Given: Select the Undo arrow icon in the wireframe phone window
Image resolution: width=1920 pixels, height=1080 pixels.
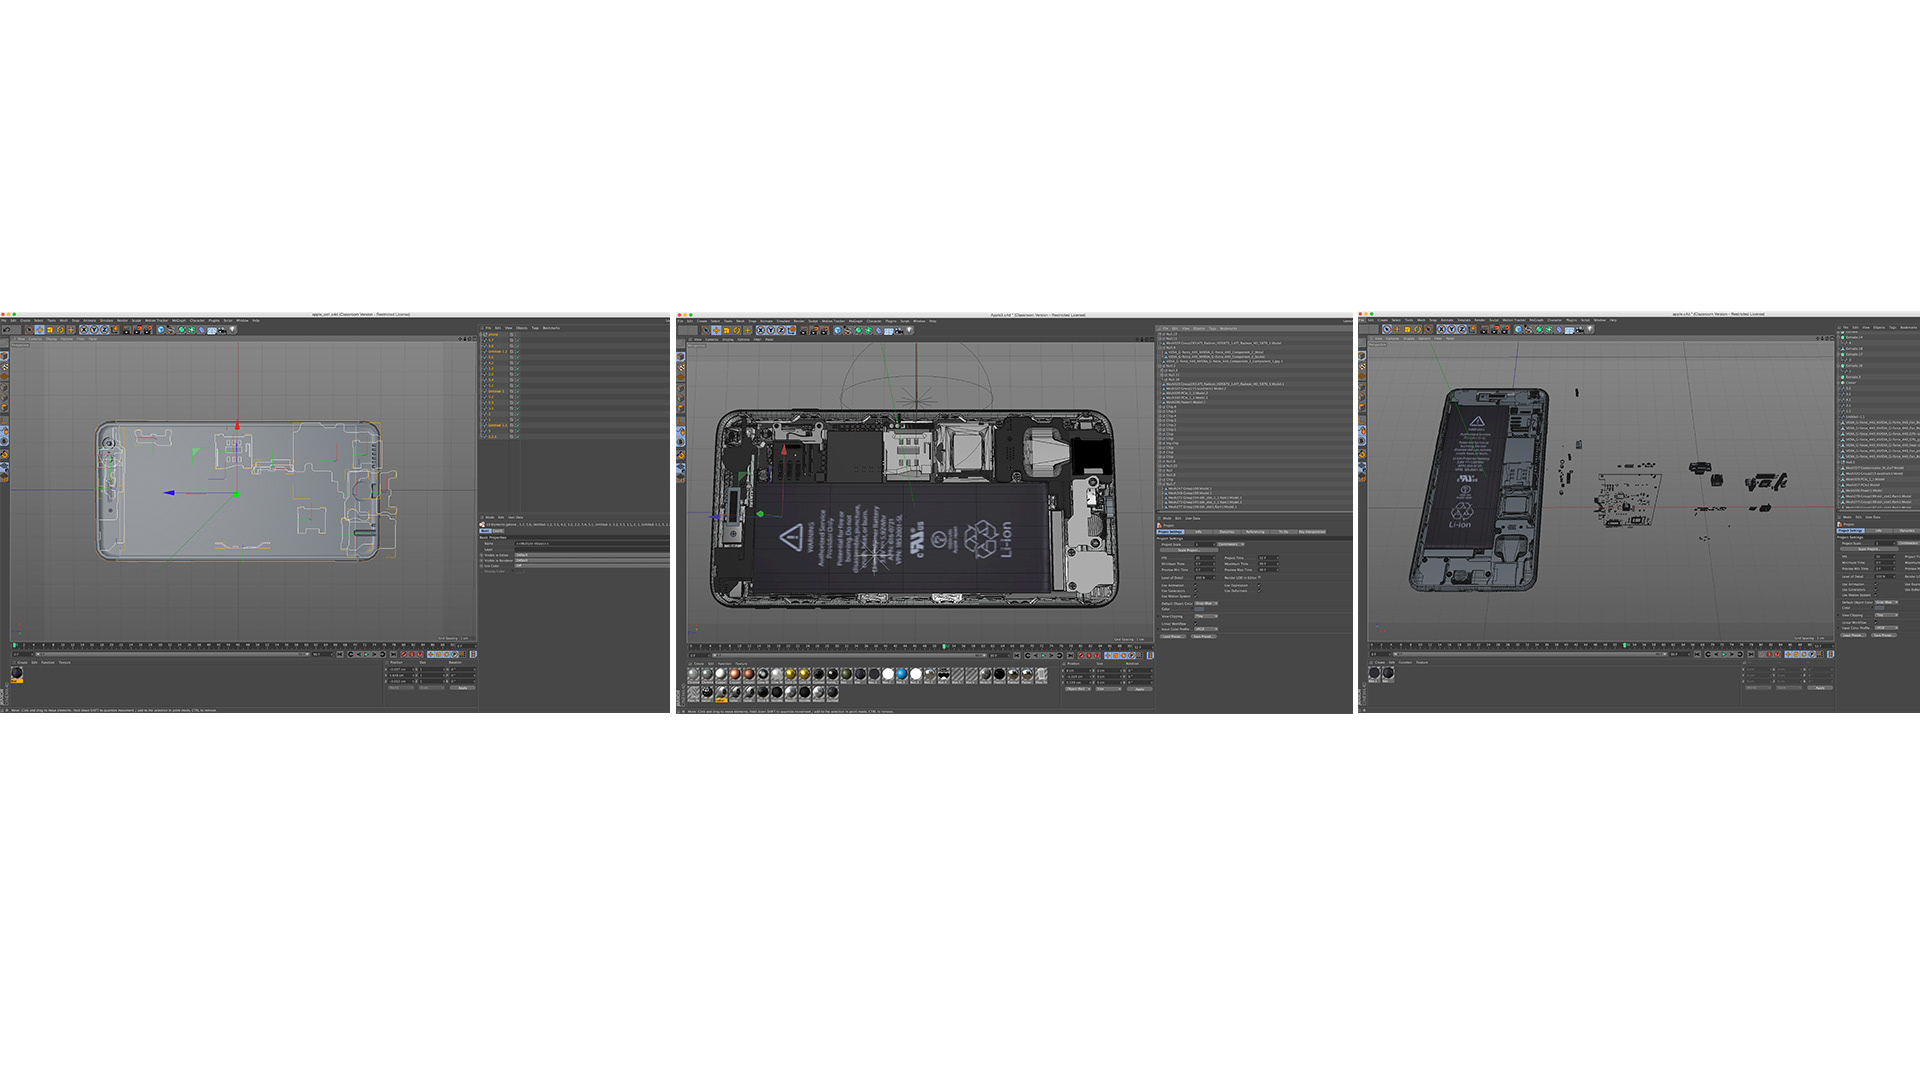Looking at the screenshot, I should pyautogui.click(x=6, y=330).
